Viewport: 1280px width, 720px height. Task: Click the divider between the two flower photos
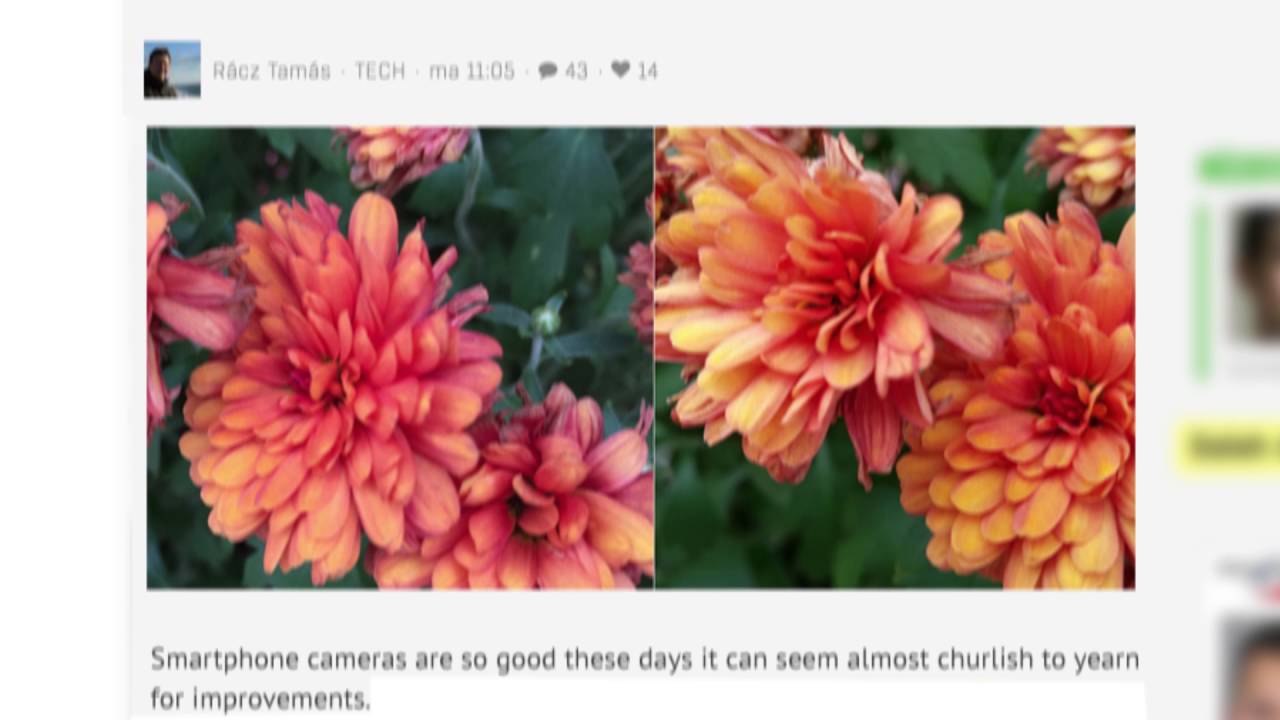(x=654, y=357)
